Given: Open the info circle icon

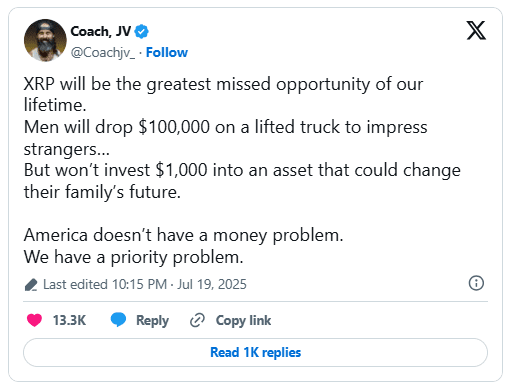Looking at the screenshot, I should 476,283.
